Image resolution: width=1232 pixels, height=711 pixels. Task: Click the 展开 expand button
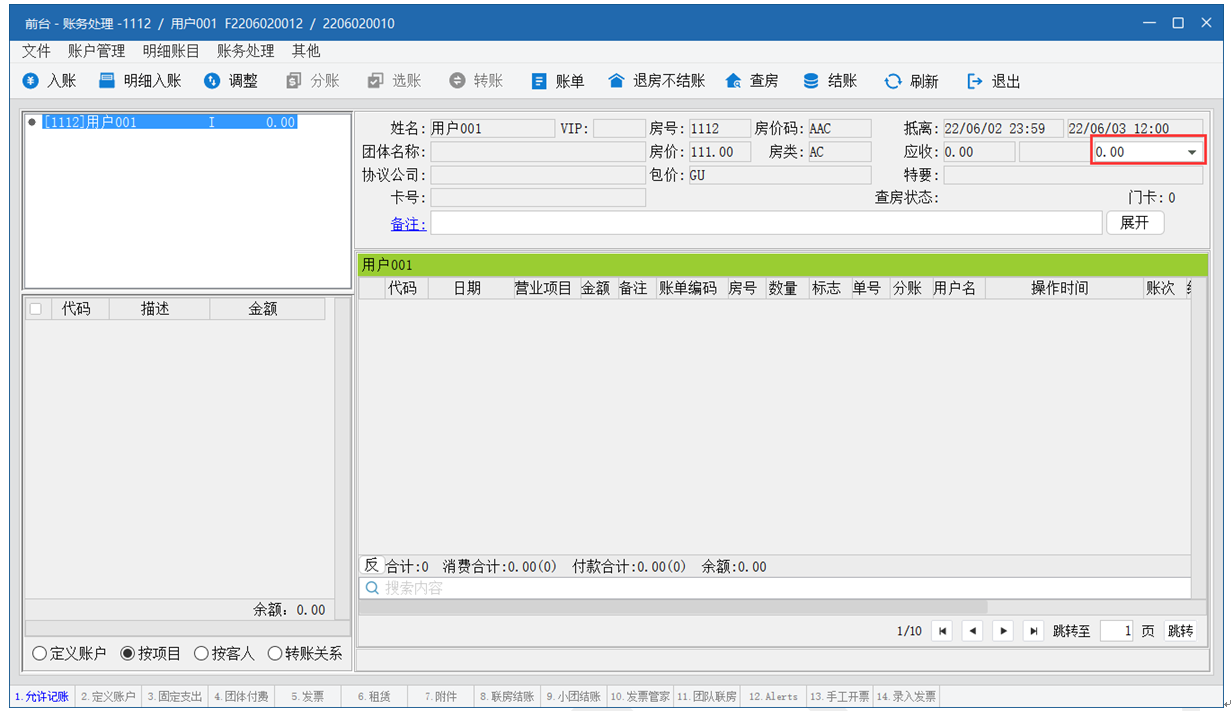pyautogui.click(x=1135, y=223)
